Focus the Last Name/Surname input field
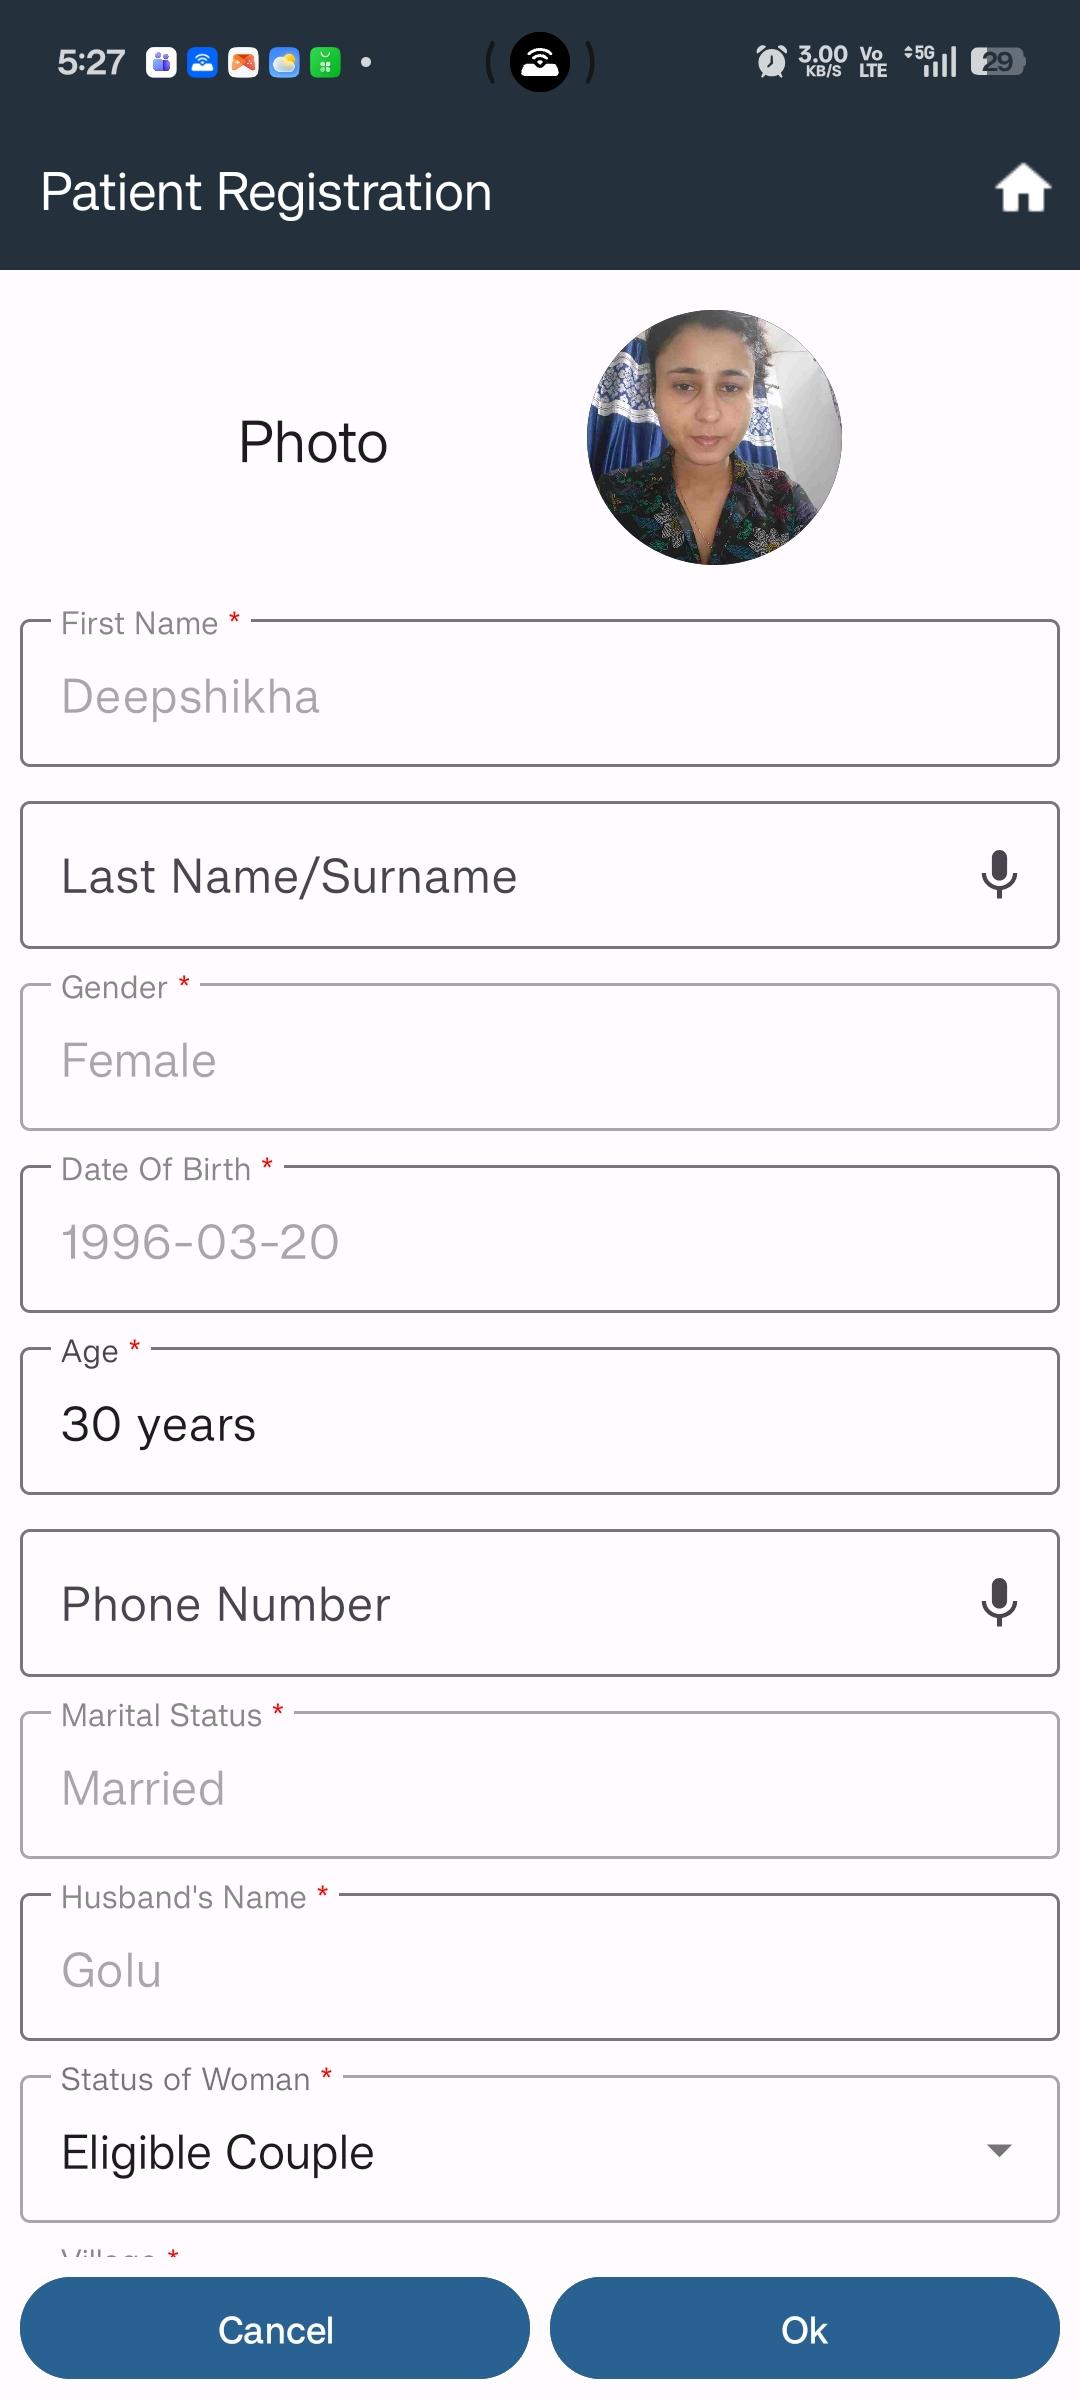Screen dimensions: 1080x2400 (x=540, y=875)
